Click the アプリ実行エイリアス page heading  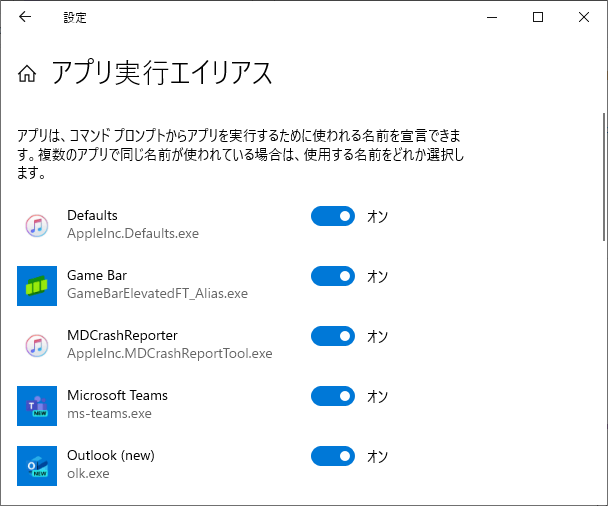pos(162,73)
